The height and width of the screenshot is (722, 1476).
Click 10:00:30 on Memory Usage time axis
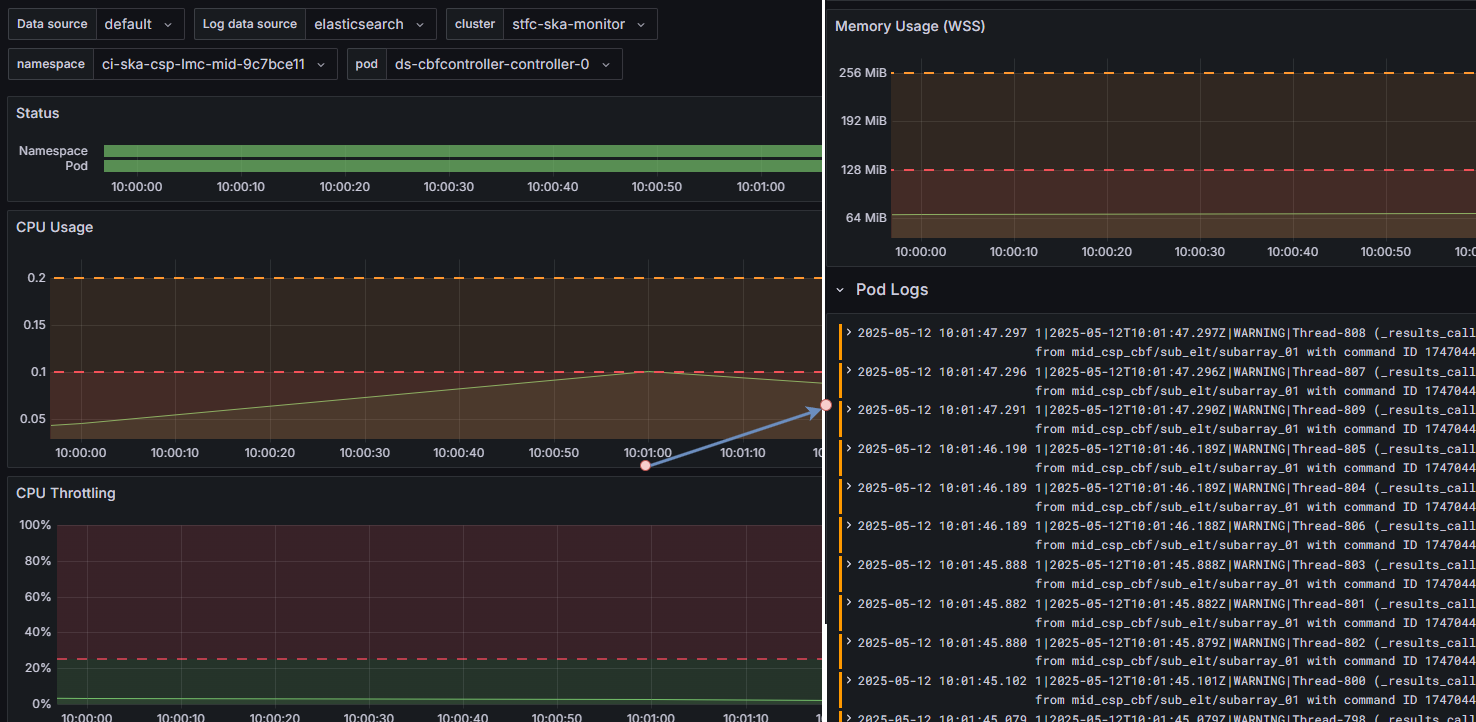1200,252
